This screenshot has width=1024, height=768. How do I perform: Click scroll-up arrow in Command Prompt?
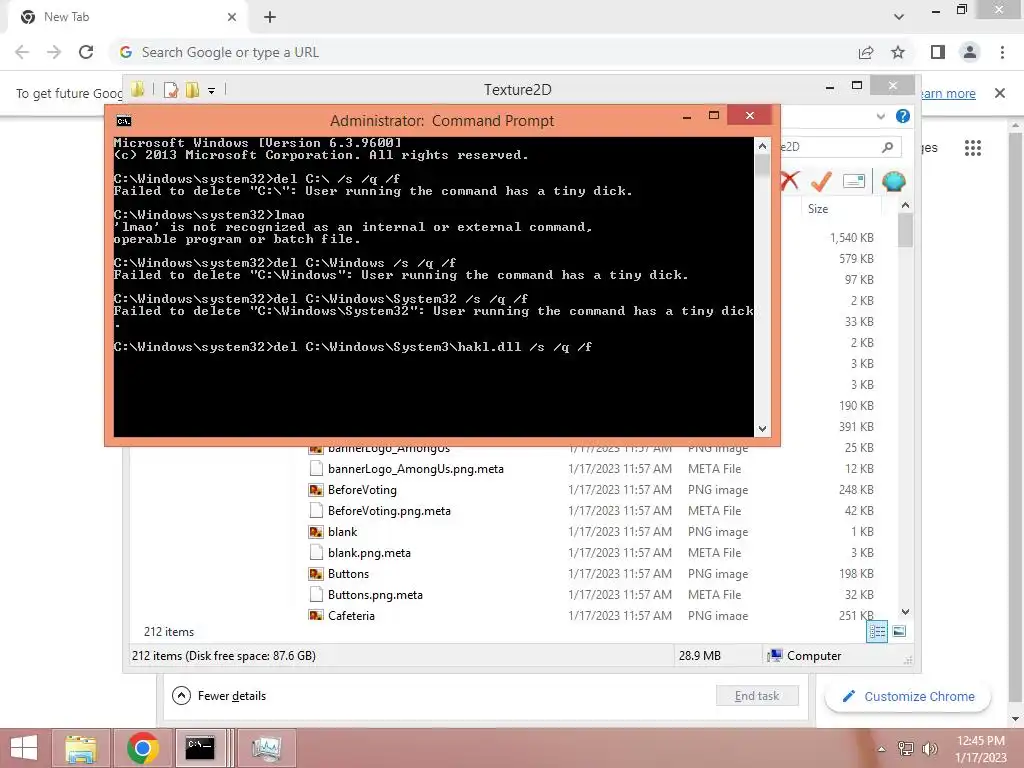[762, 146]
